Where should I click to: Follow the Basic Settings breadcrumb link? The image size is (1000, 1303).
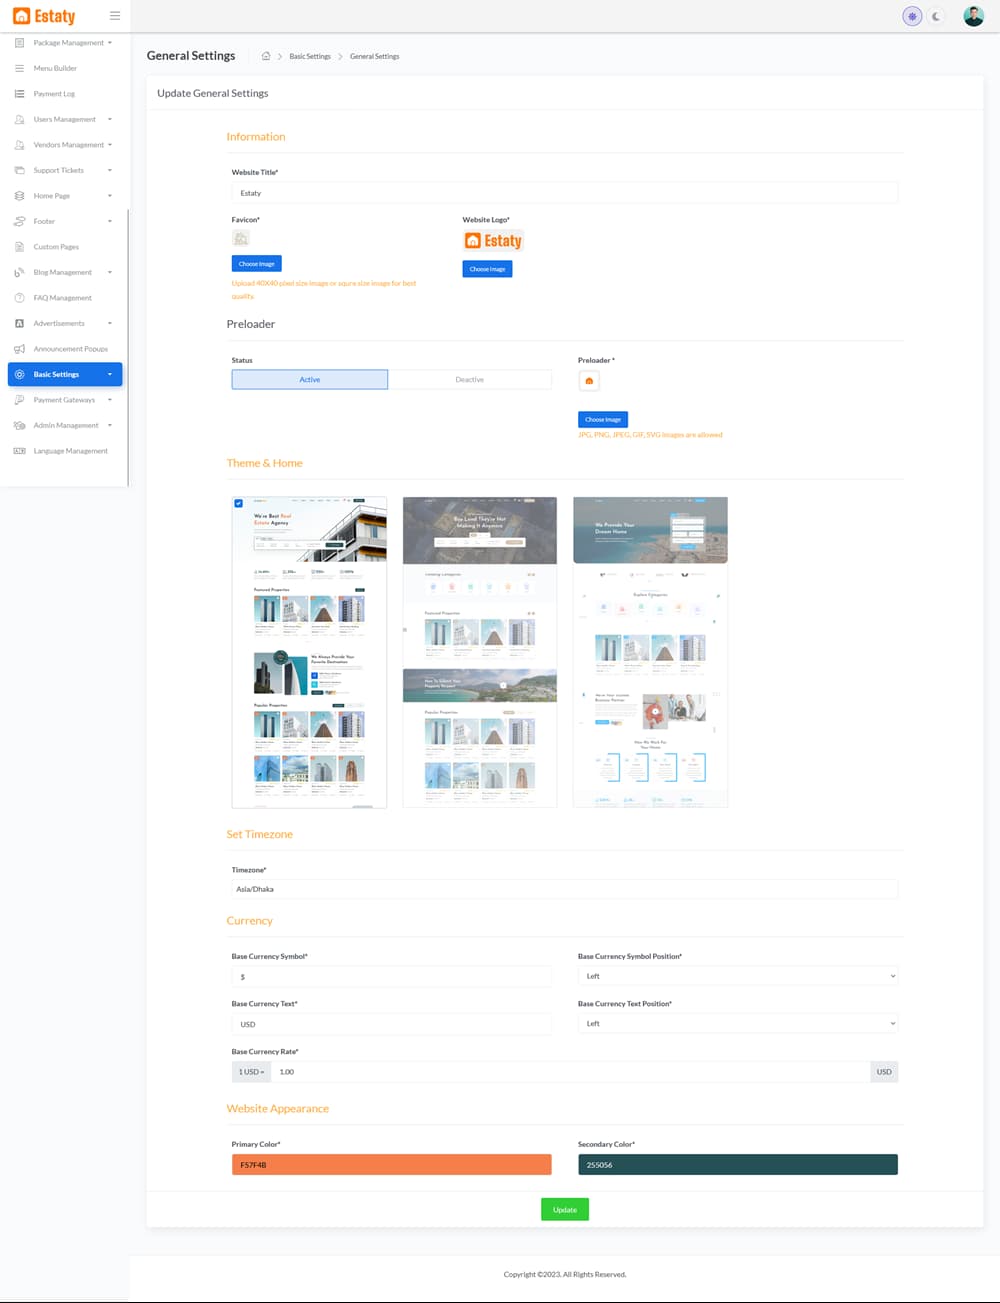(x=310, y=56)
